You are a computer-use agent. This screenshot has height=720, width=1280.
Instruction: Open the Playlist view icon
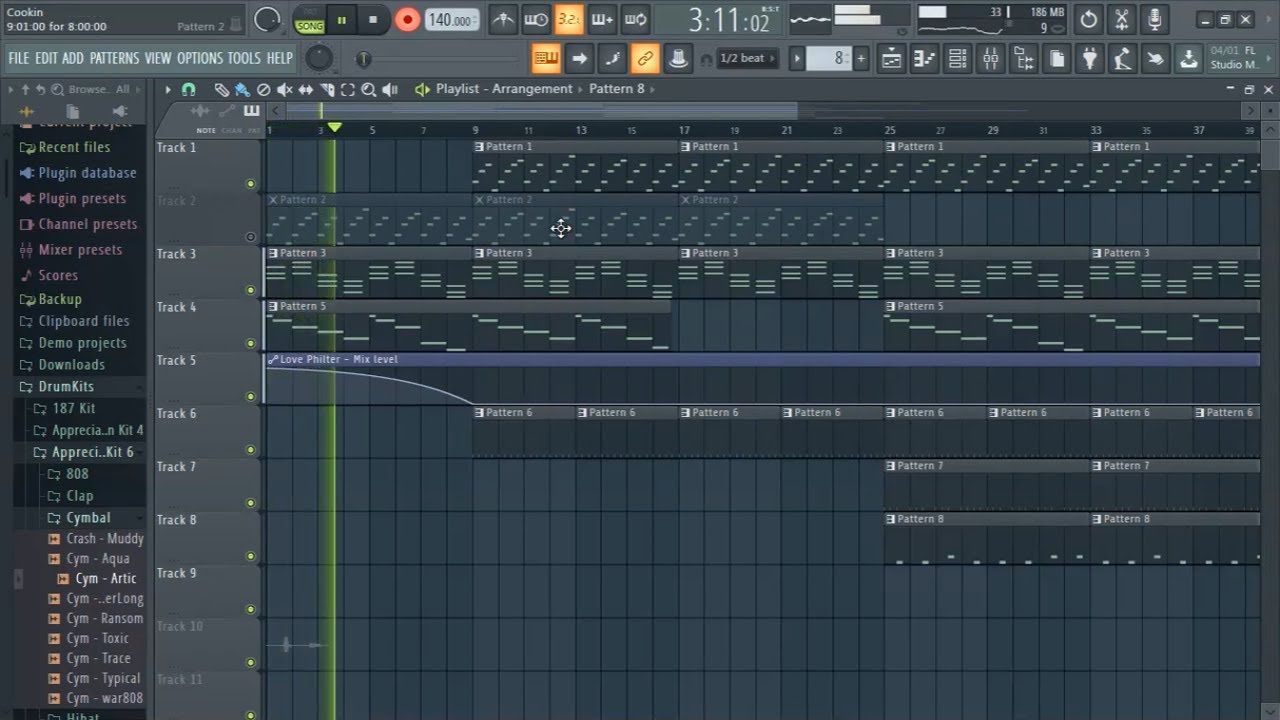(x=890, y=58)
